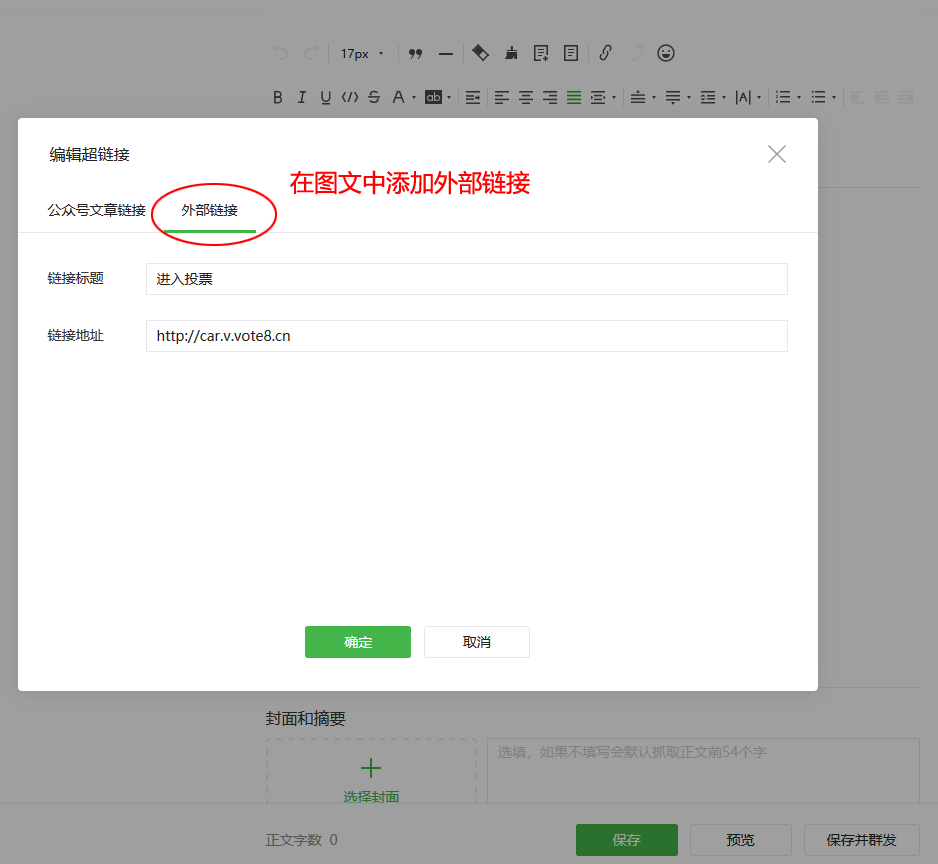The image size is (938, 864).
Task: Toggle underline formatting
Action: [325, 97]
